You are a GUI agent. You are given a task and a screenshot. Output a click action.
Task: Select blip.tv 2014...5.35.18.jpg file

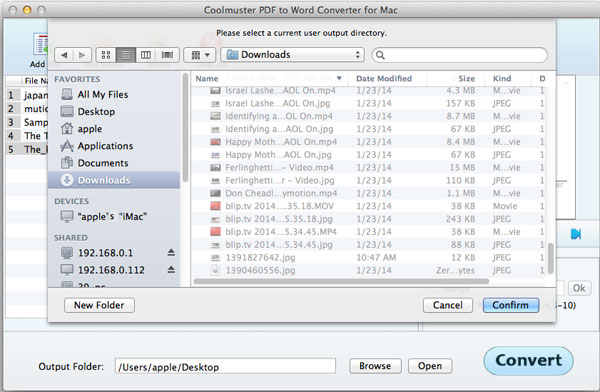[x=368, y=219]
